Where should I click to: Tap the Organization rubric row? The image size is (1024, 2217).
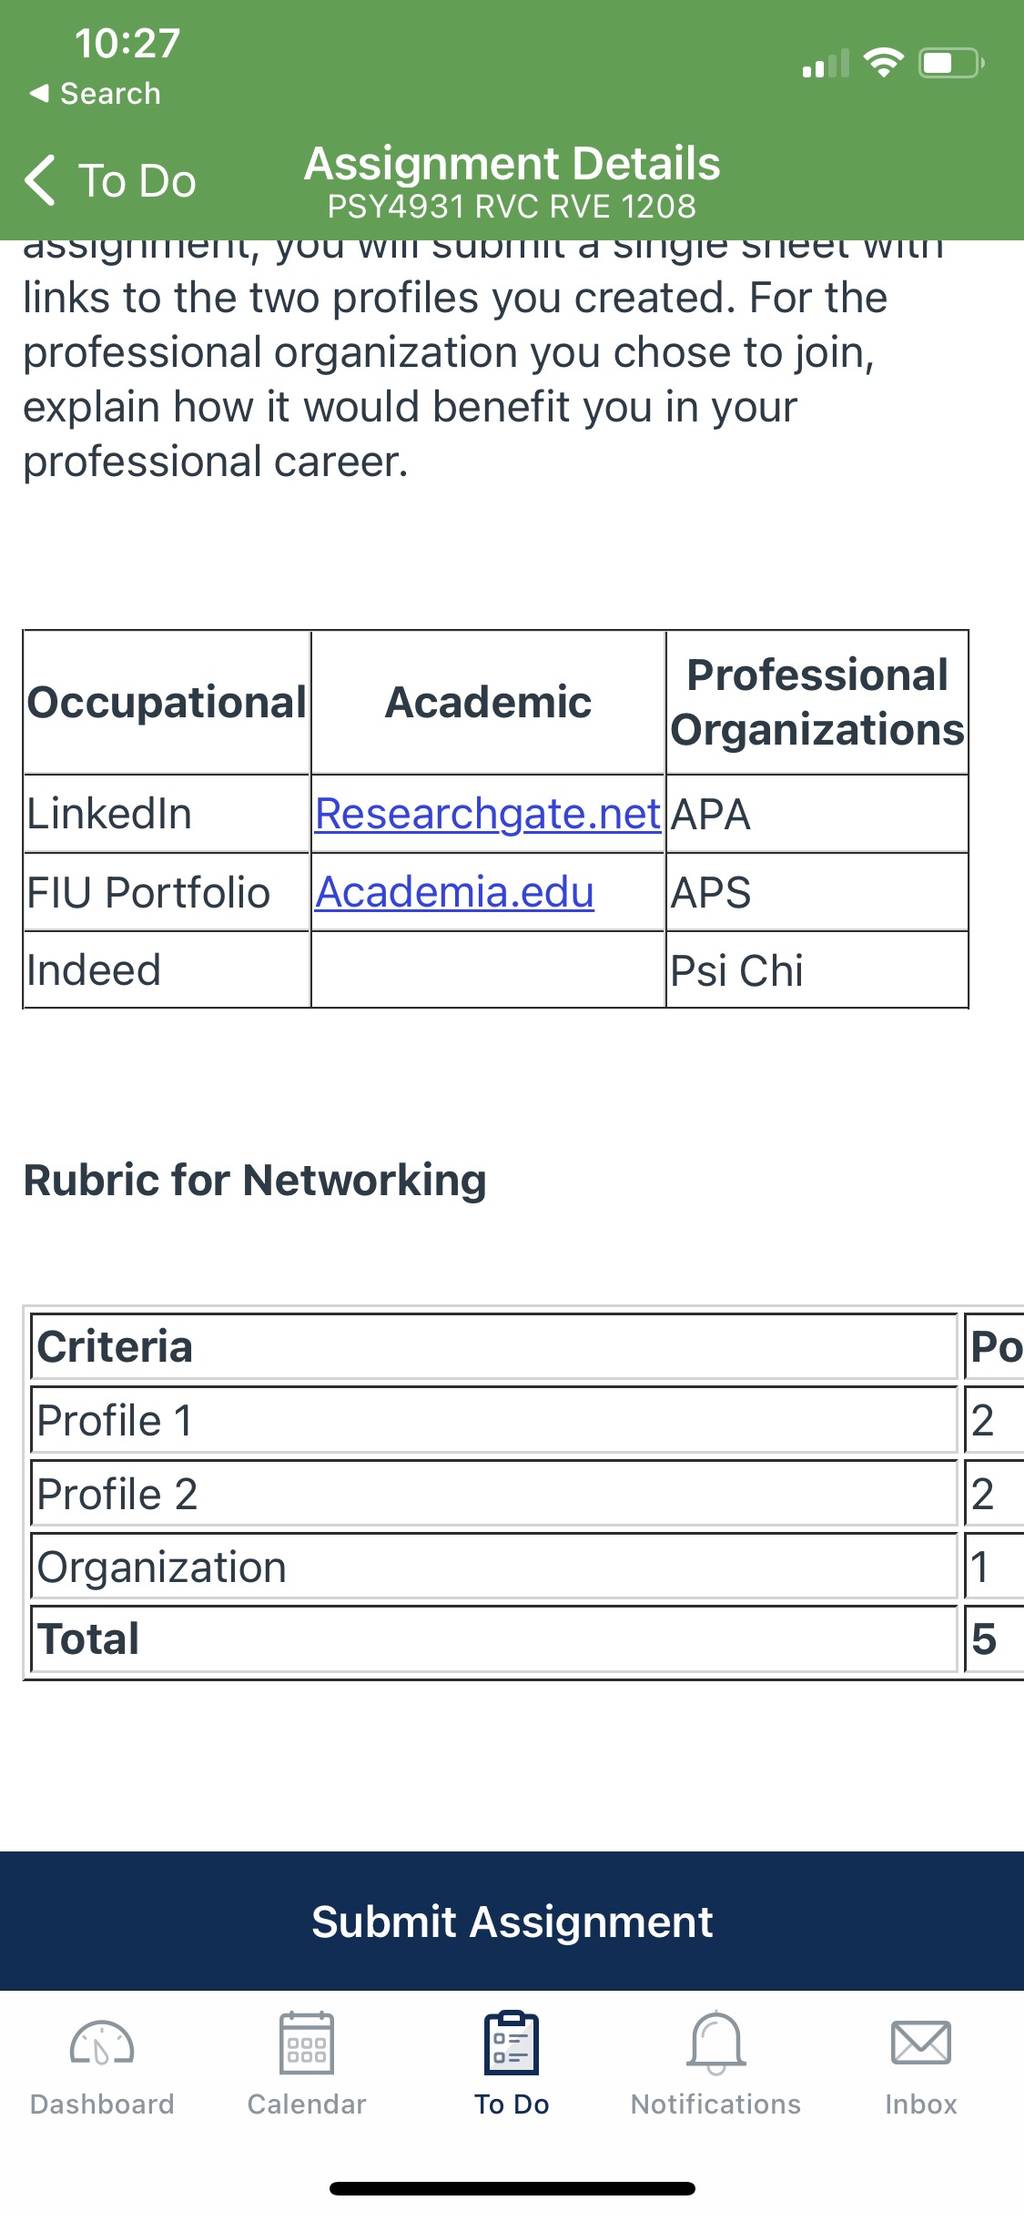[x=494, y=1567]
